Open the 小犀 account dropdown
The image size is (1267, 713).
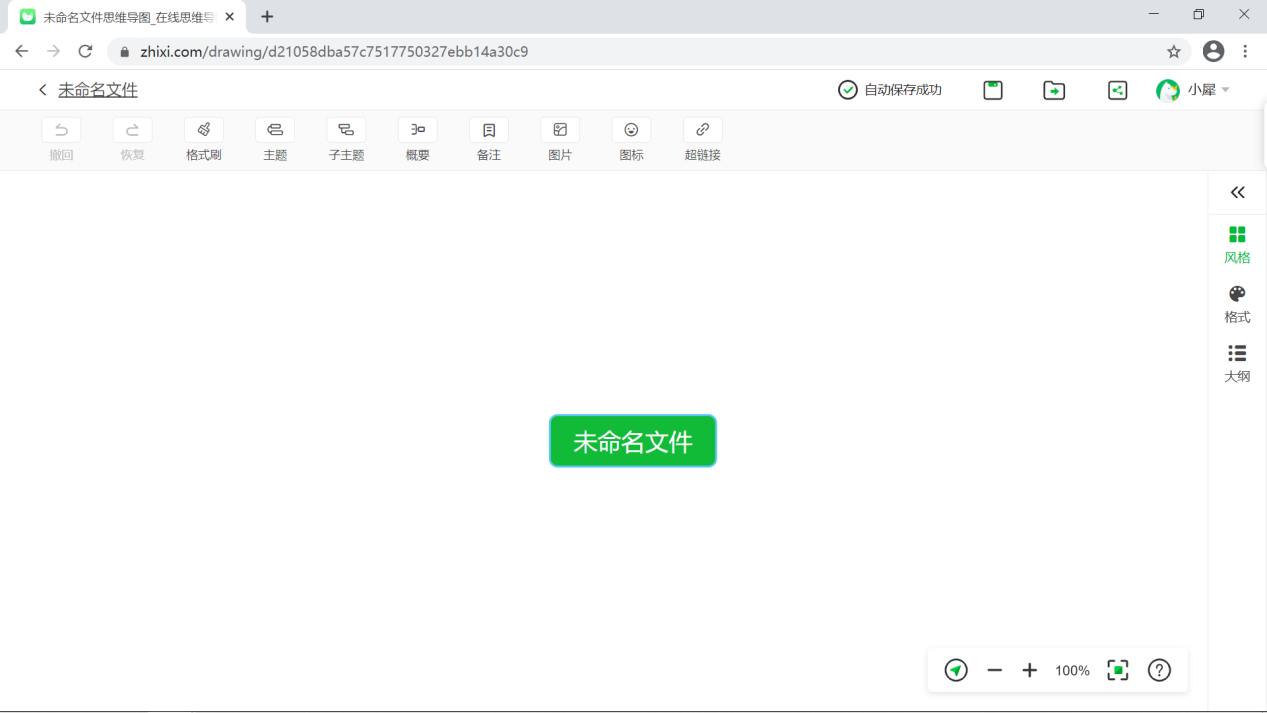(x=1193, y=90)
